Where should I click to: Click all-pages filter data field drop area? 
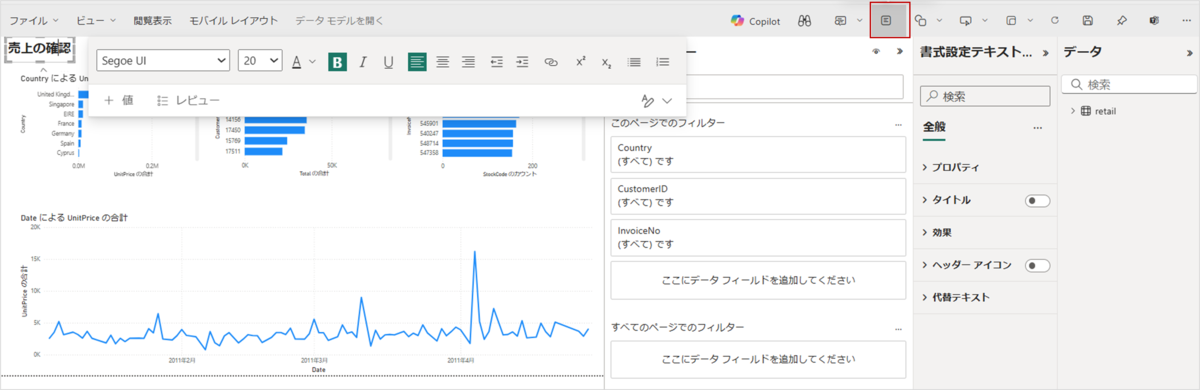tap(758, 359)
